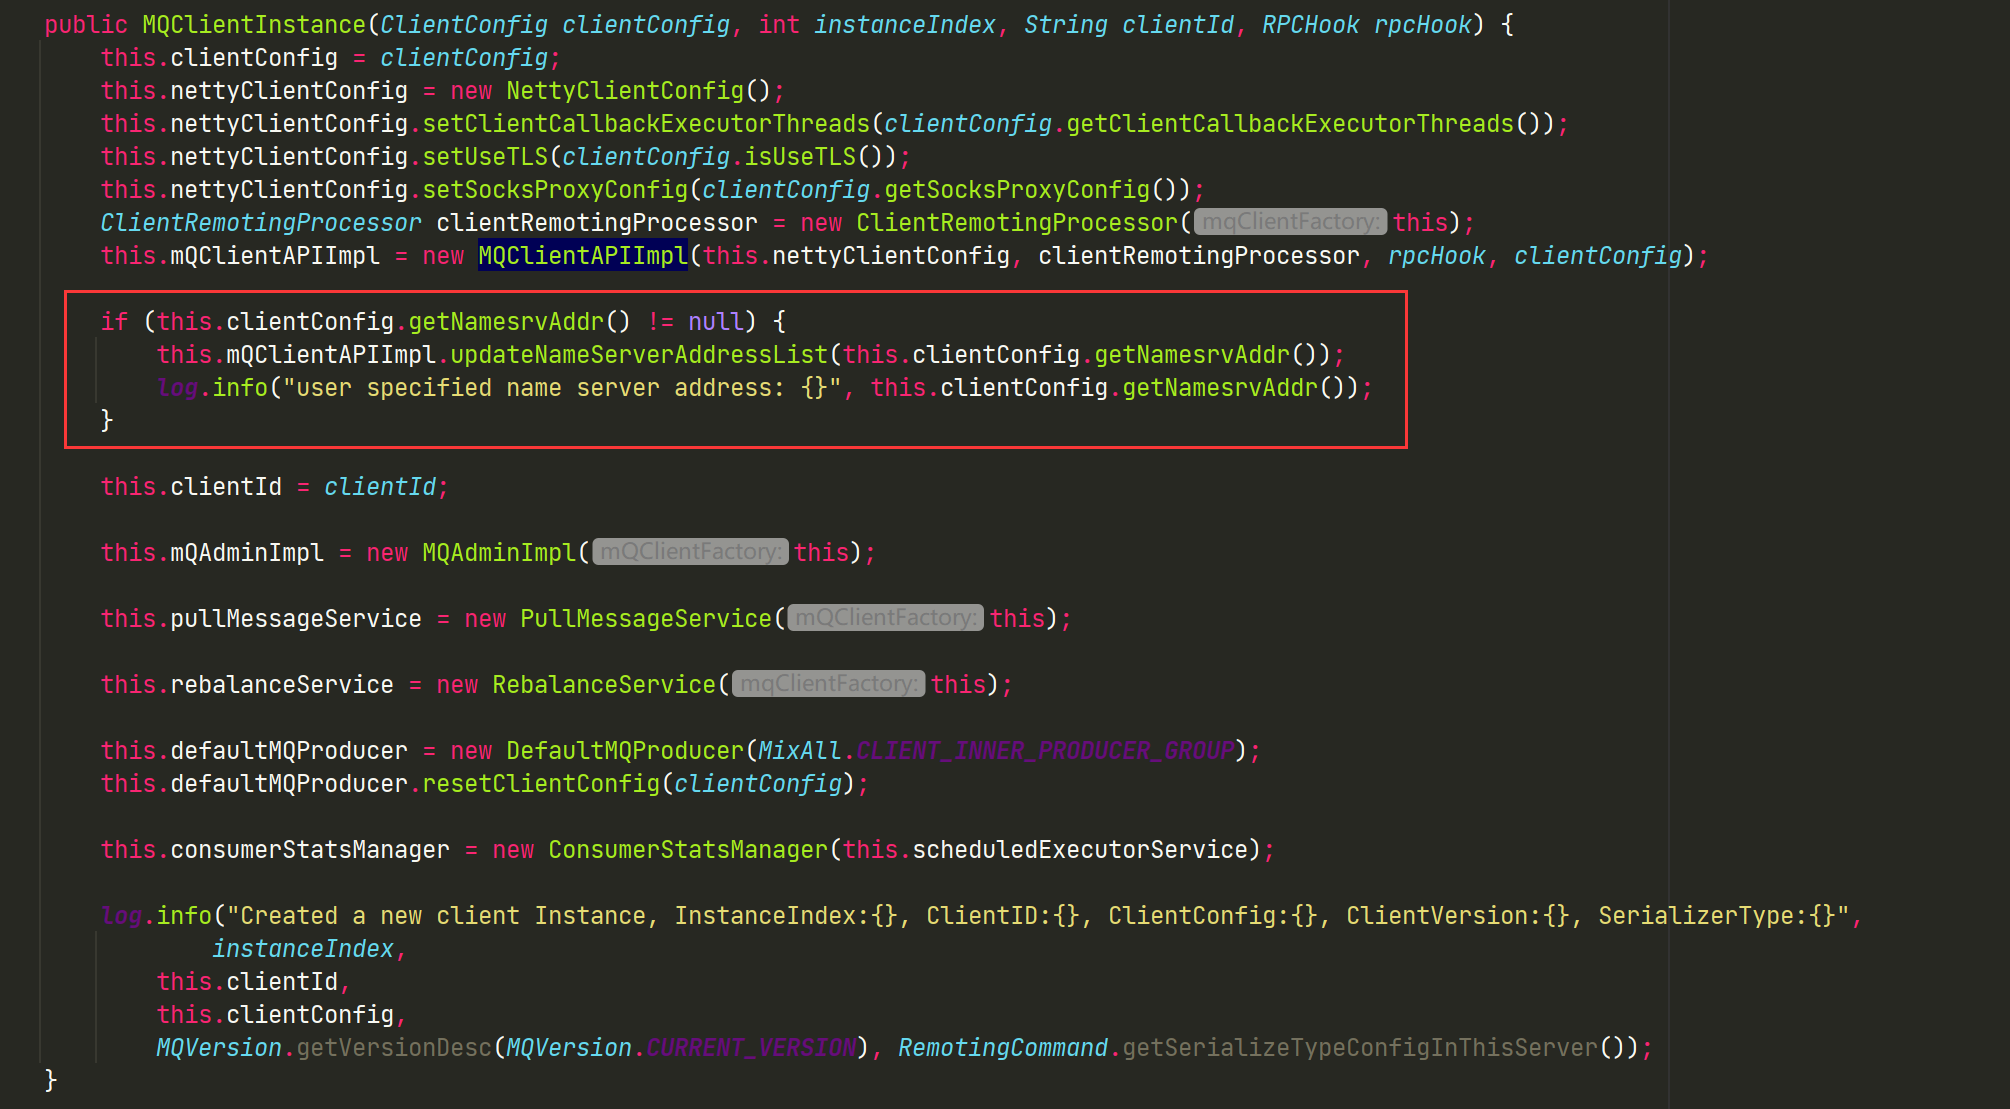Click the ConsumerStatsManager constructor name

pos(688,849)
